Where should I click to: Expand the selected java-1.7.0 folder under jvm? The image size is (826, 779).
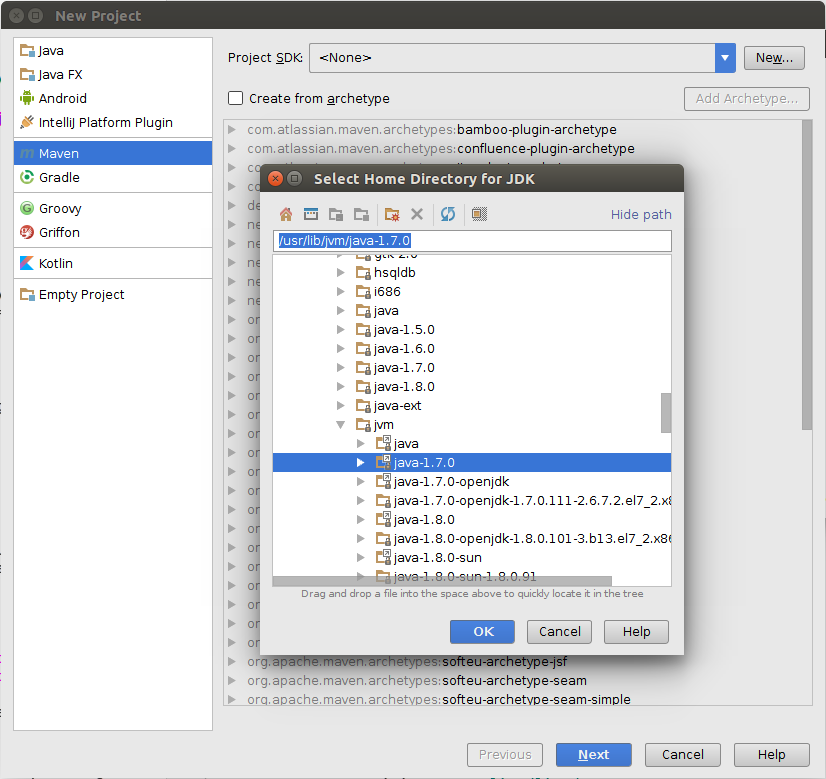(361, 462)
